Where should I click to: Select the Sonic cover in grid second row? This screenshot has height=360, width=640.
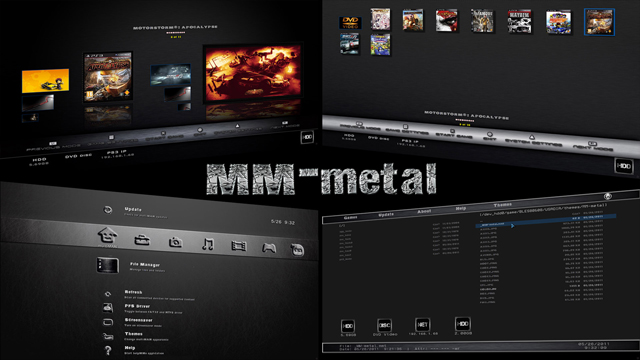(x=380, y=44)
